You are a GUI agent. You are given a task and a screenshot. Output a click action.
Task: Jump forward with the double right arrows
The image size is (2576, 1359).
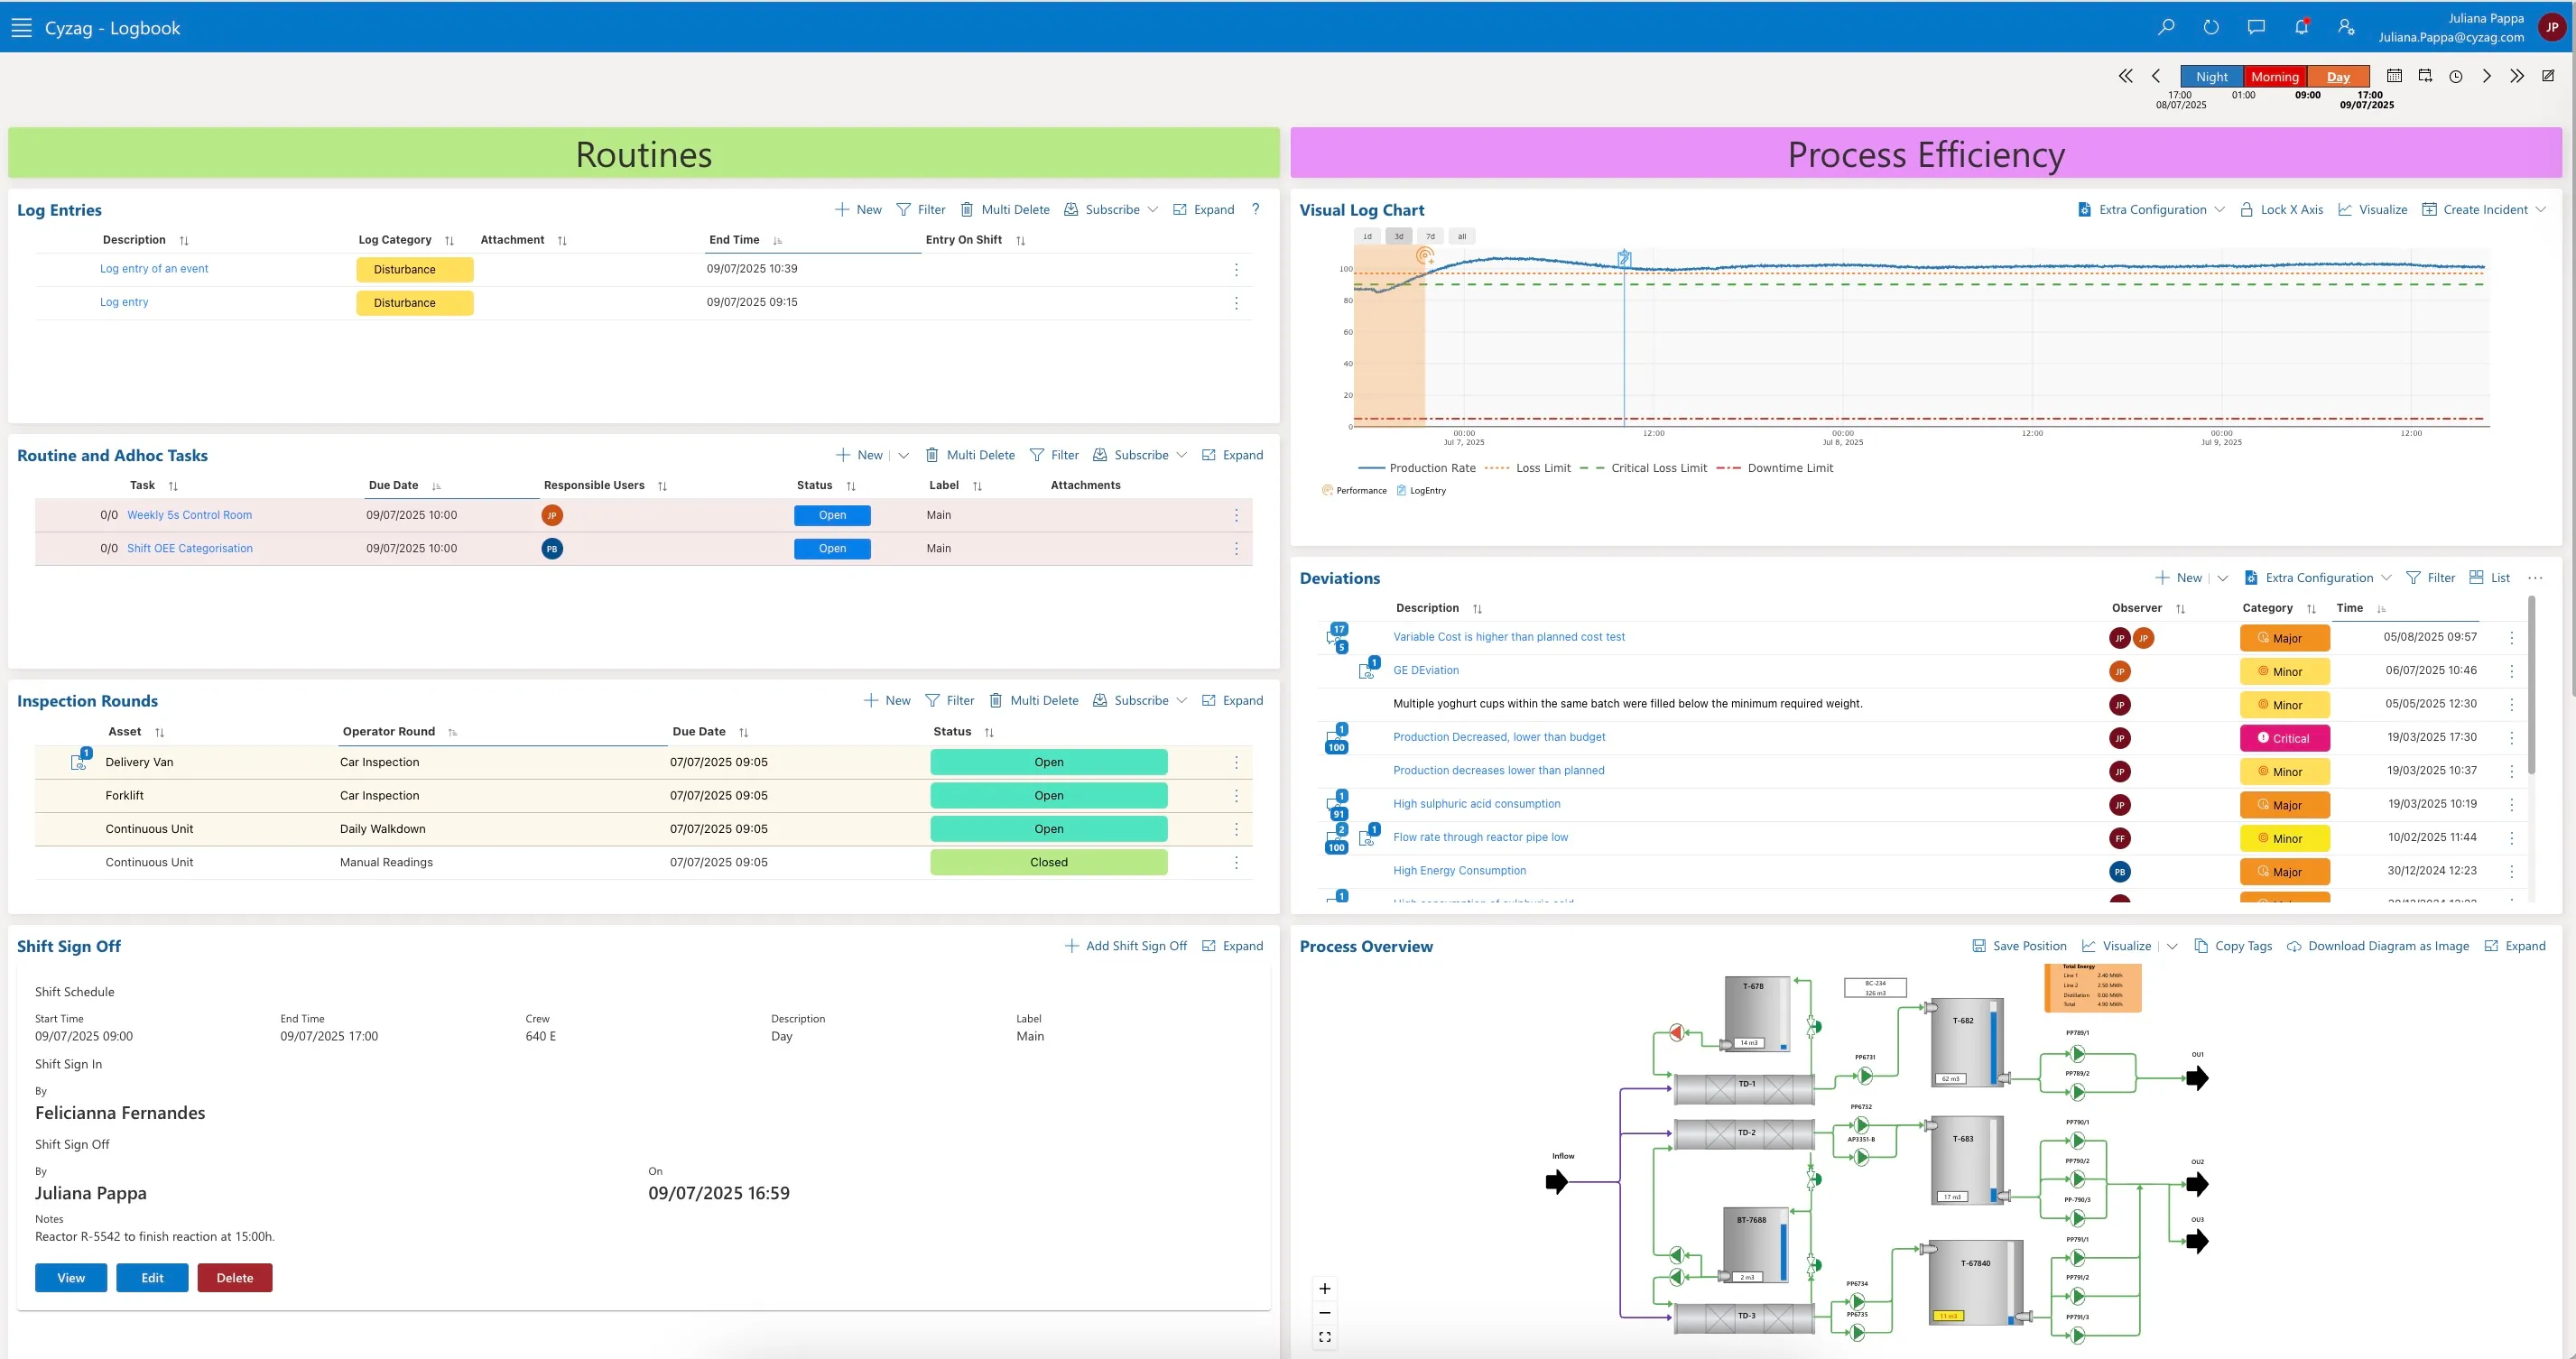click(2517, 76)
